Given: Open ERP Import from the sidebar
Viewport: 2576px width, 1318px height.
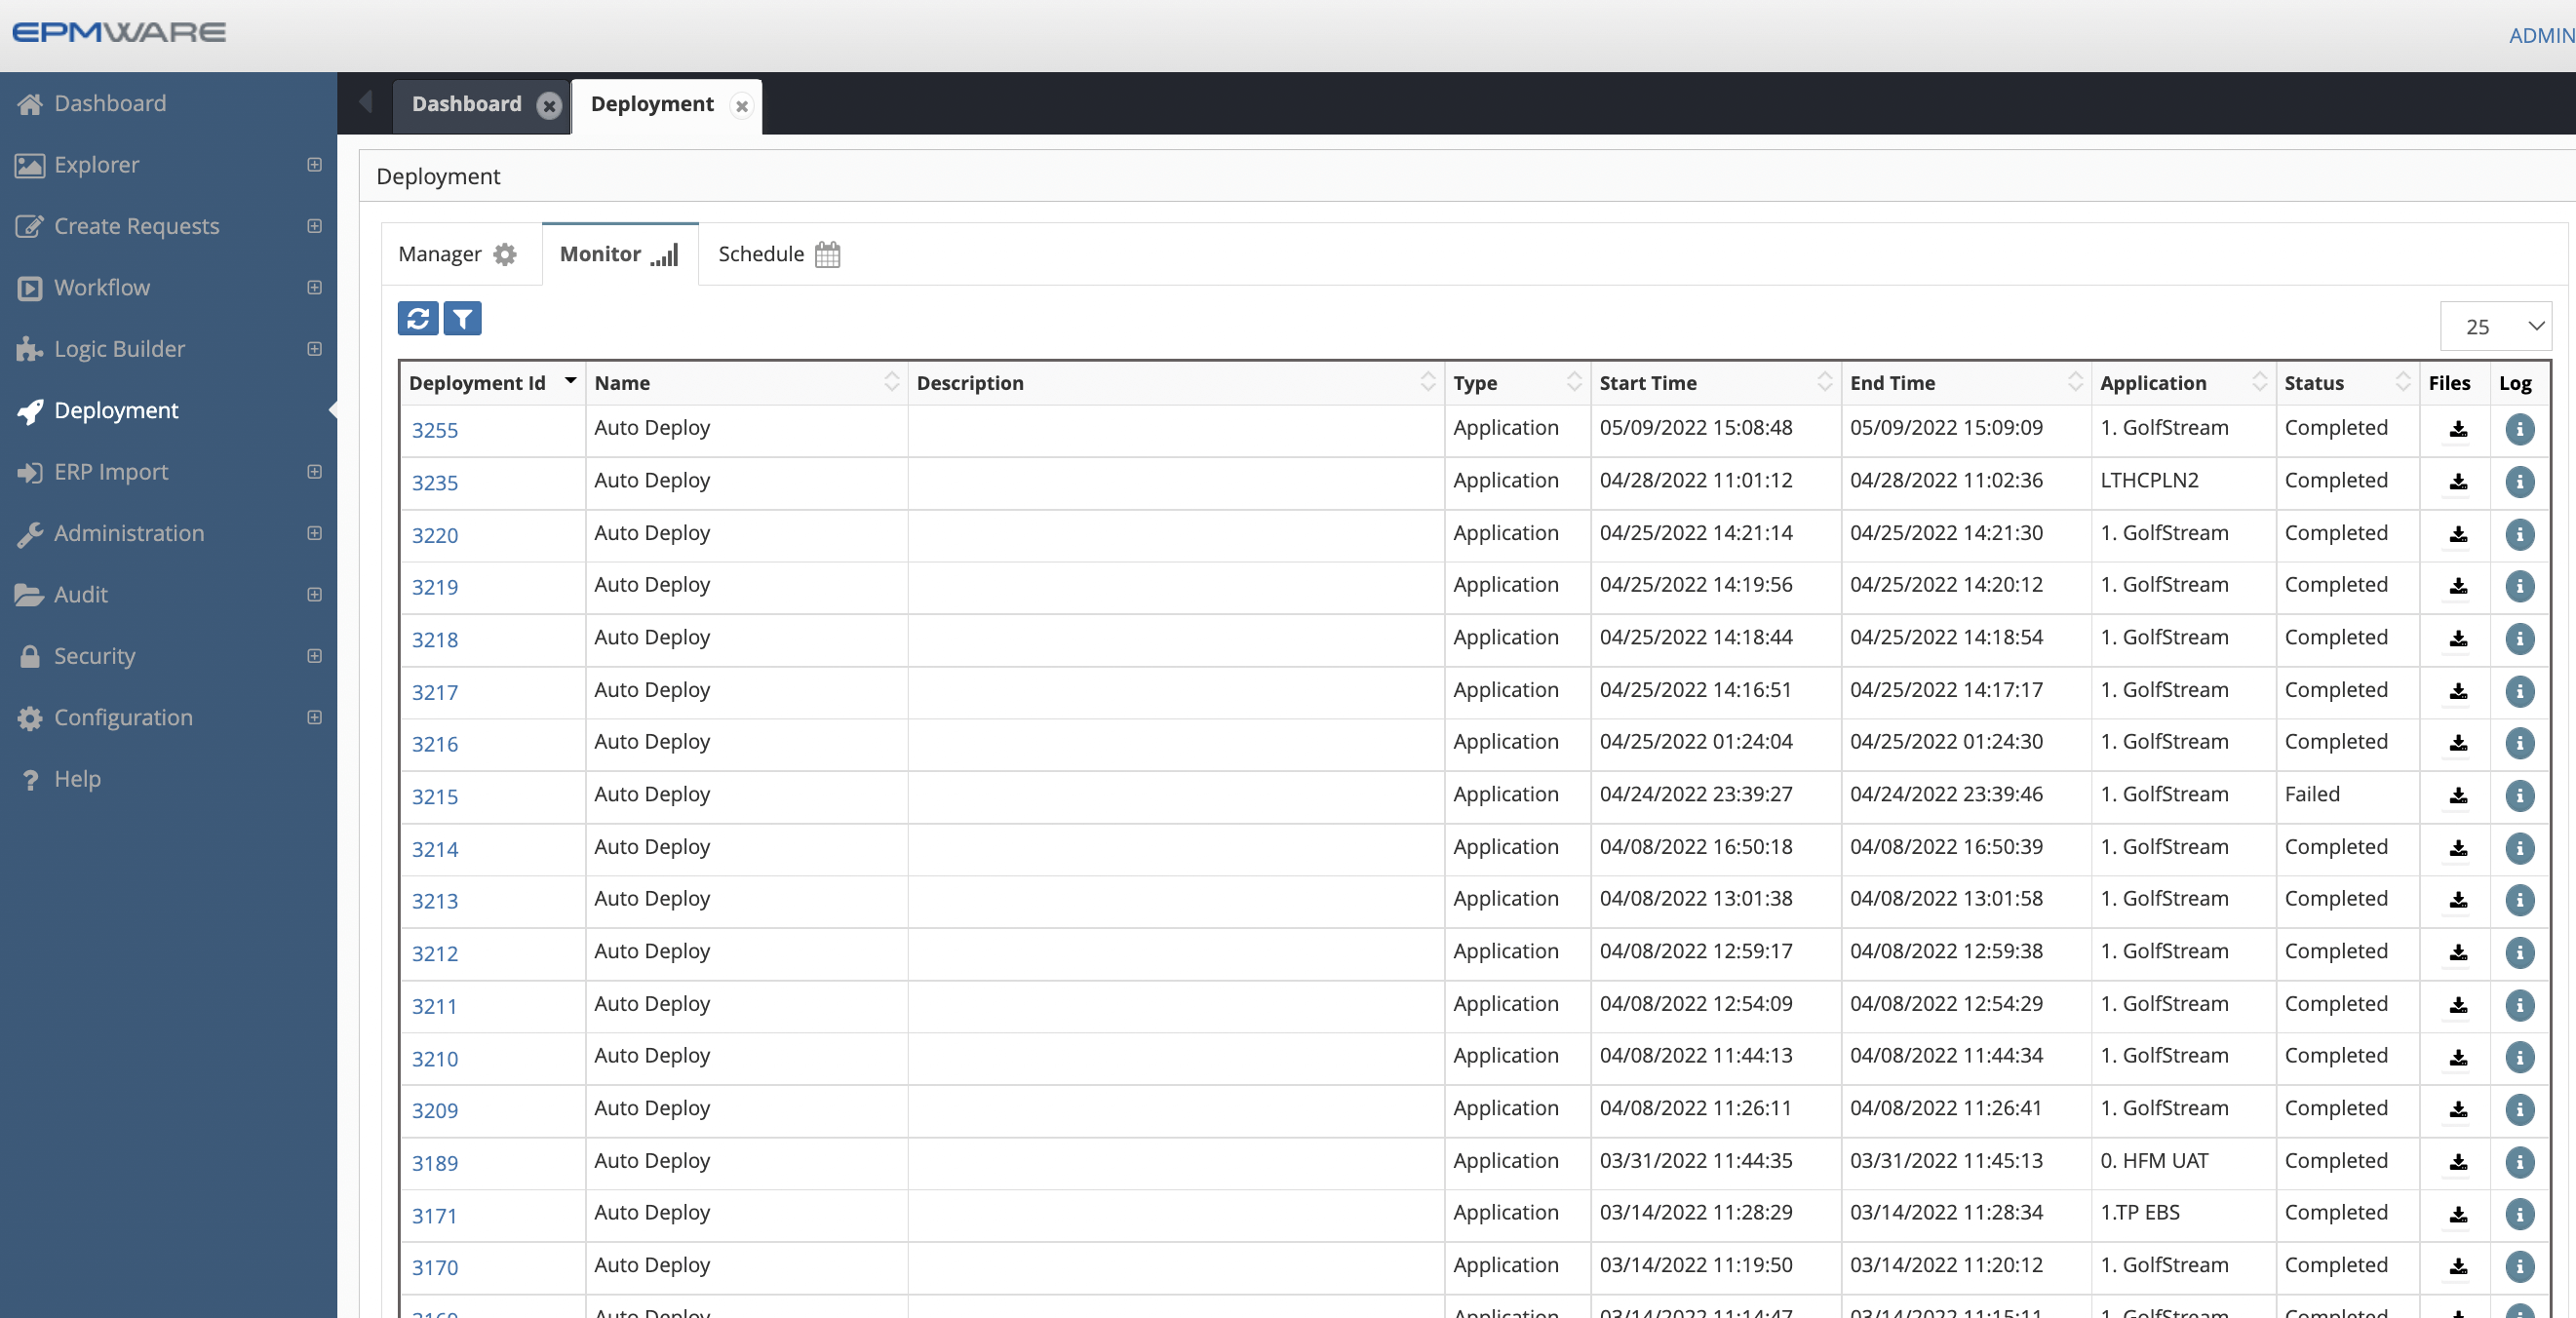Looking at the screenshot, I should 110,471.
